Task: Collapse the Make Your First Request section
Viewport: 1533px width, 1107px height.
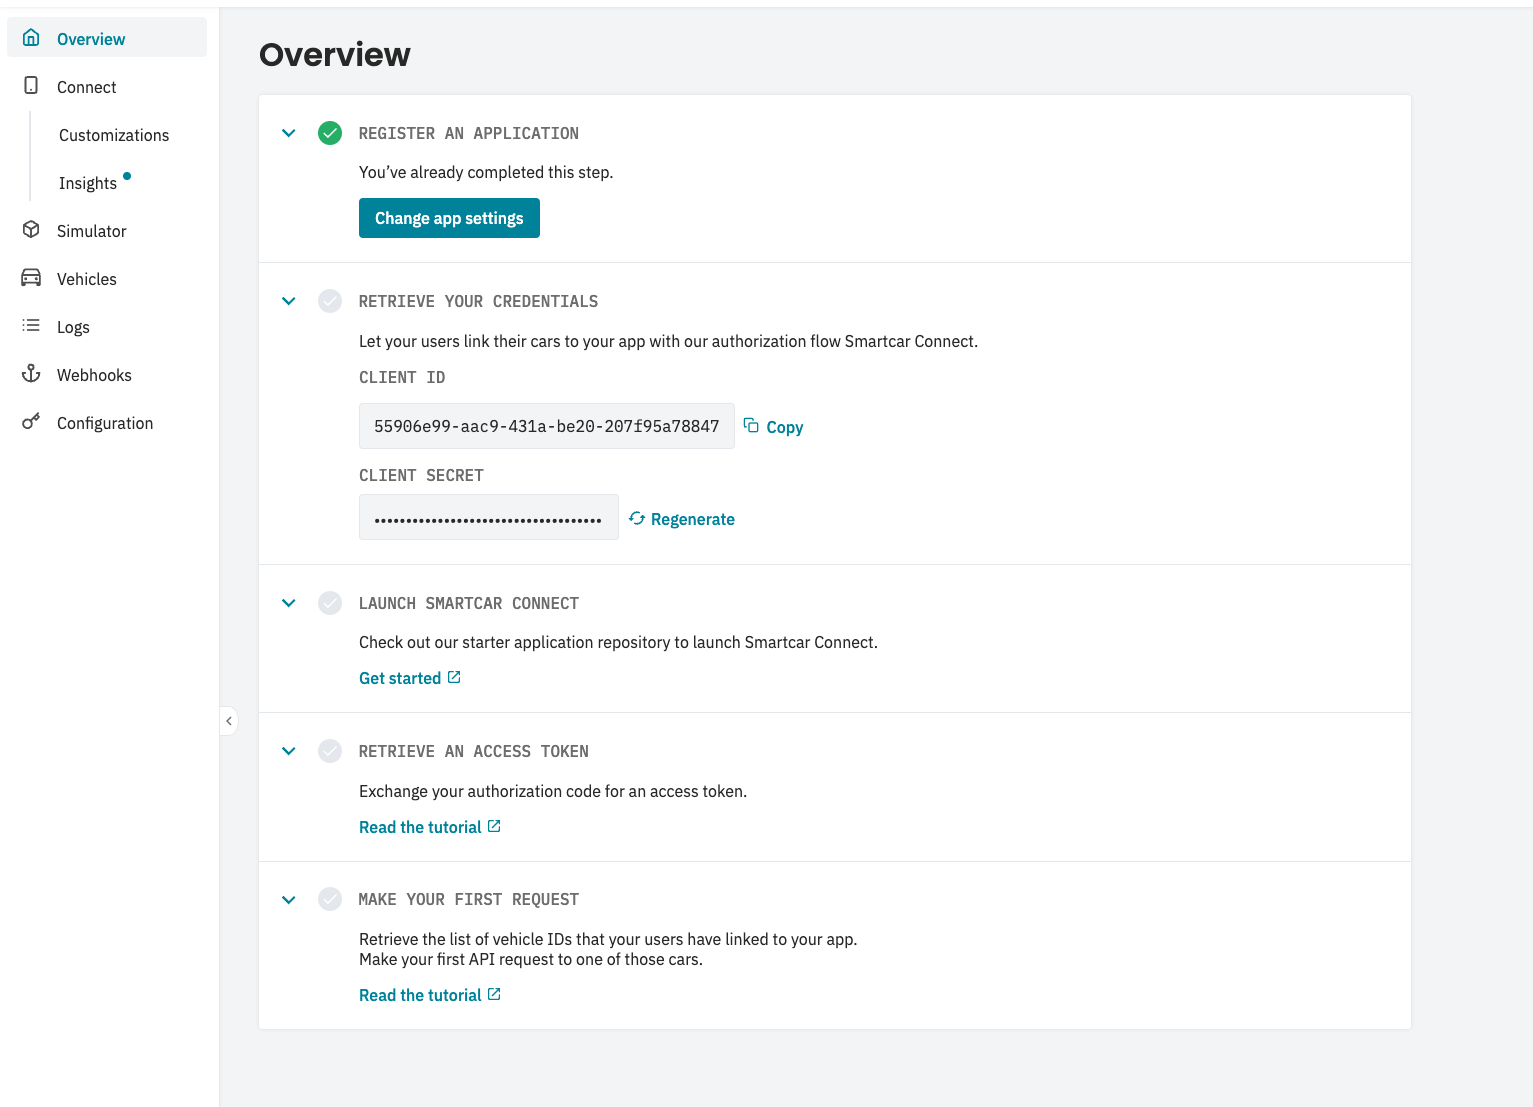Action: (289, 899)
